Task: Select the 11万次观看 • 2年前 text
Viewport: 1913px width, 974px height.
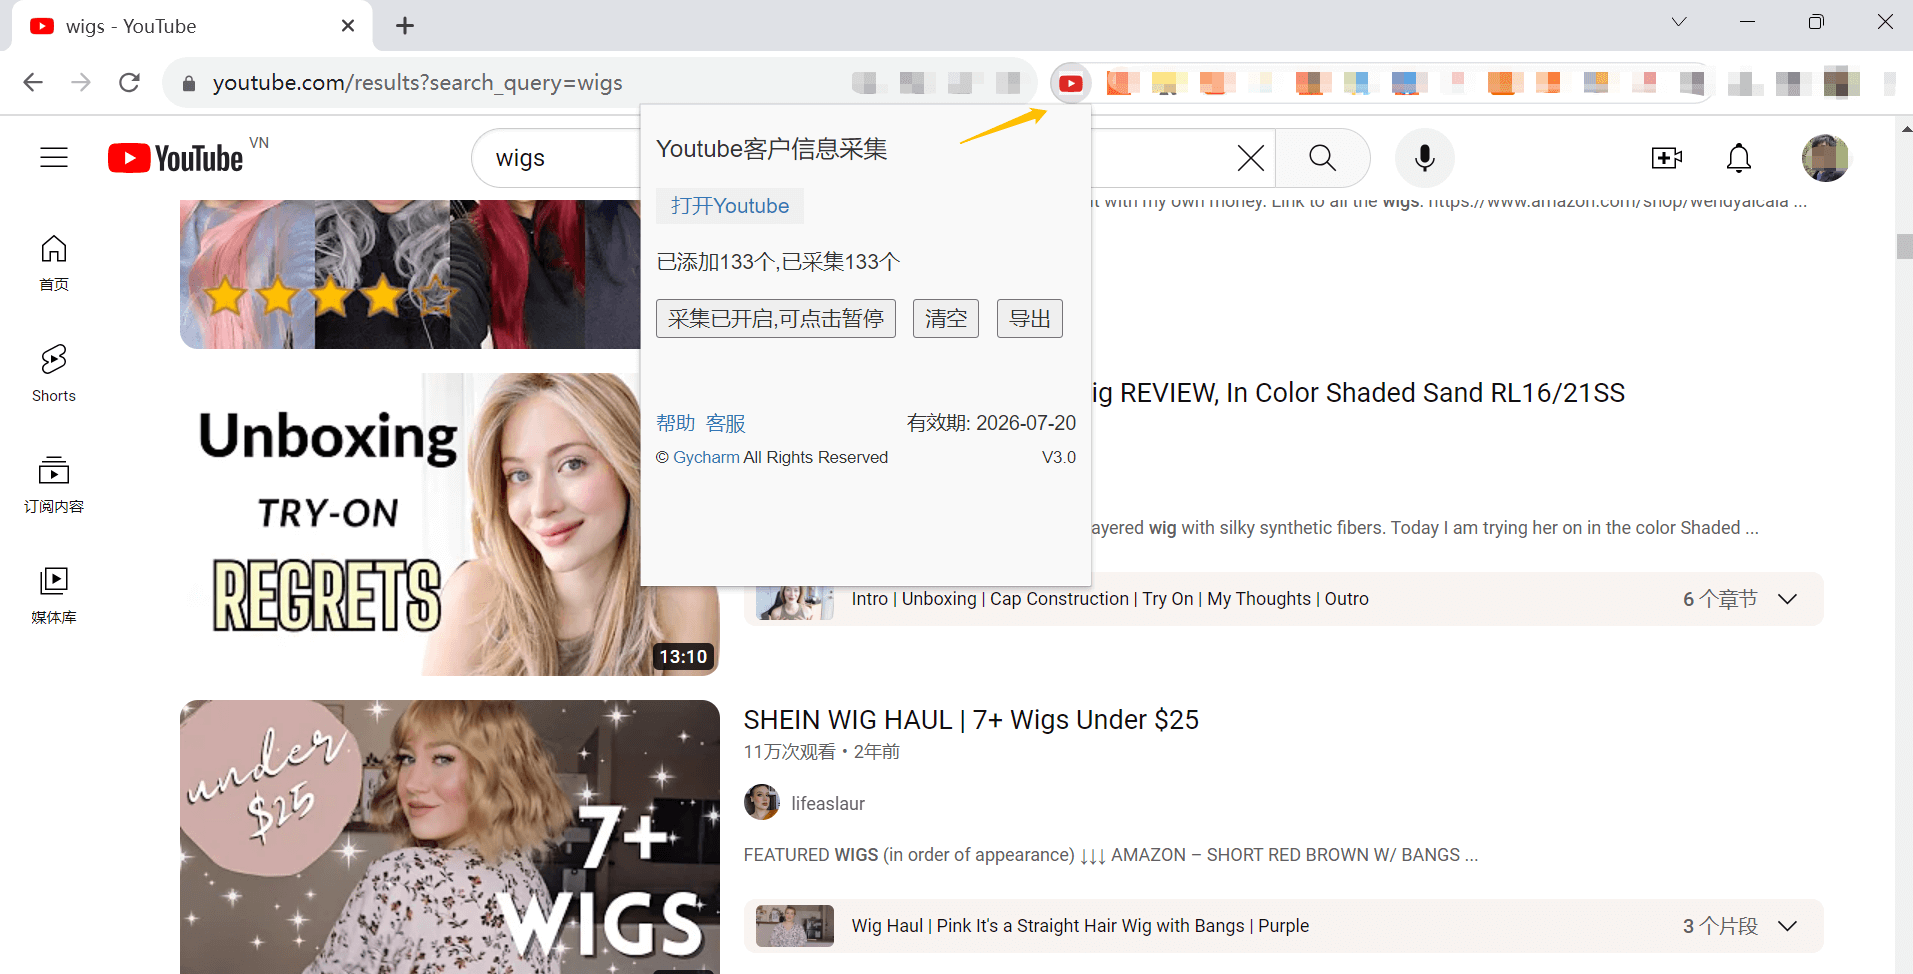Action: click(822, 752)
